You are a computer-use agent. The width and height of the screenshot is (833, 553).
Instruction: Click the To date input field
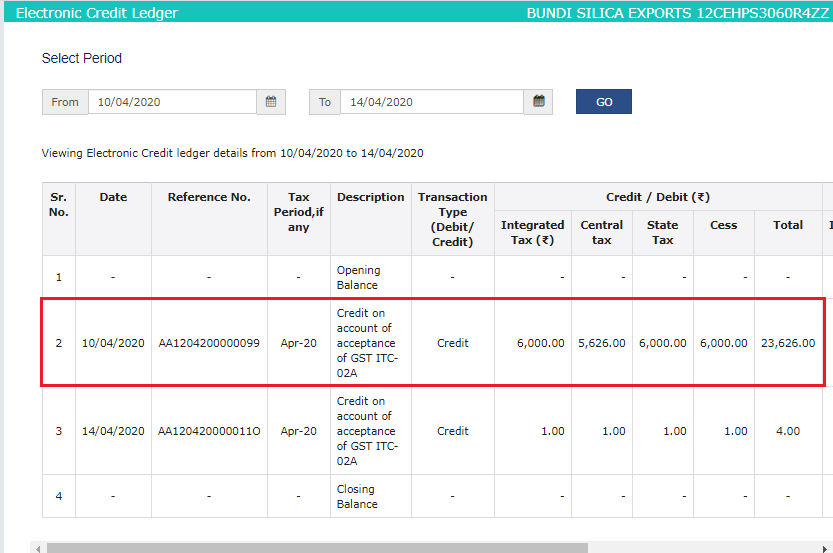click(x=431, y=102)
